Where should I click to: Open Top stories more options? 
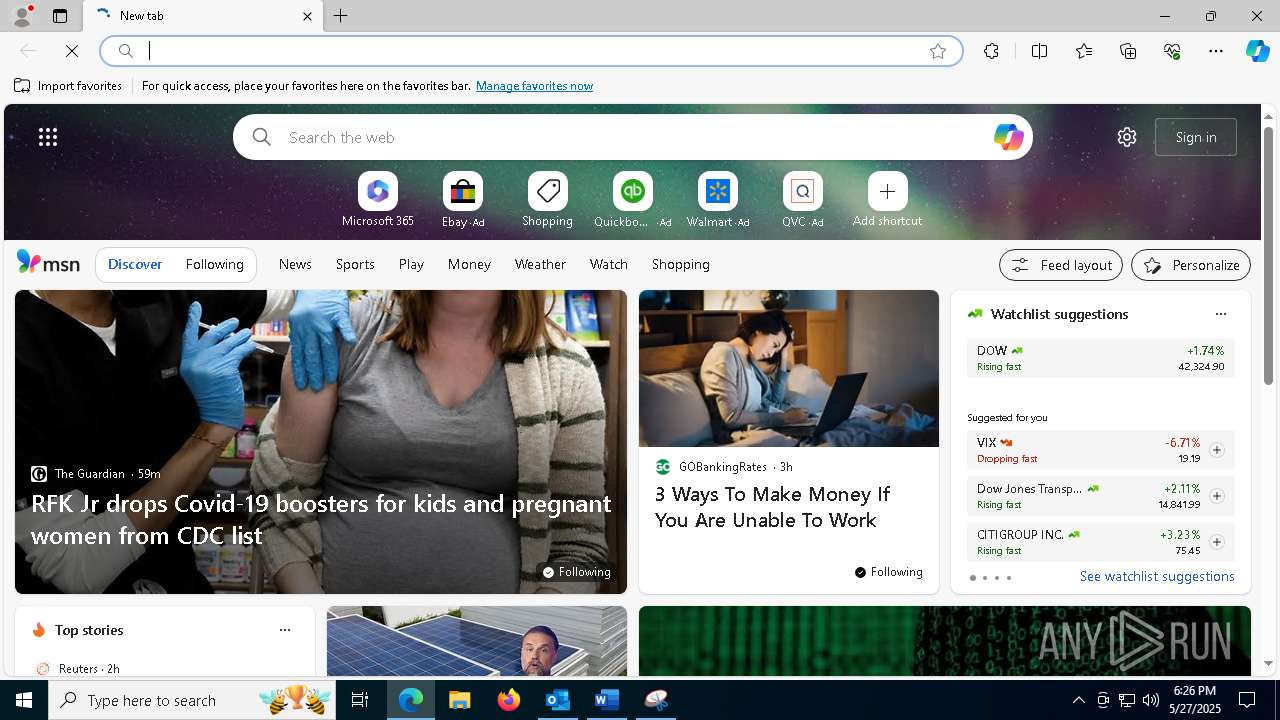click(x=285, y=630)
